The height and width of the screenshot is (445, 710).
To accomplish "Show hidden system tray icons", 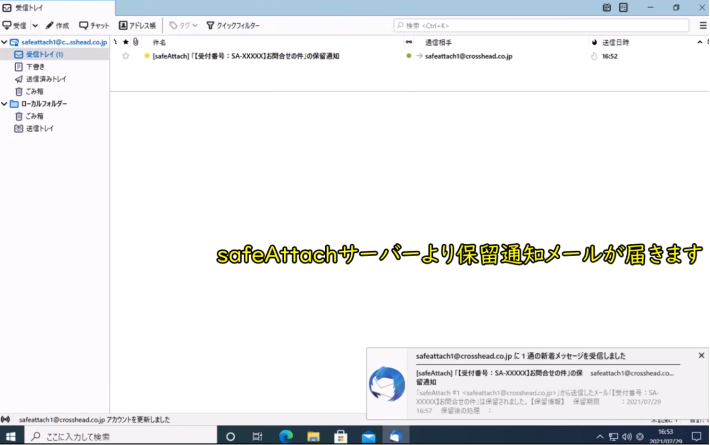I will (600, 436).
